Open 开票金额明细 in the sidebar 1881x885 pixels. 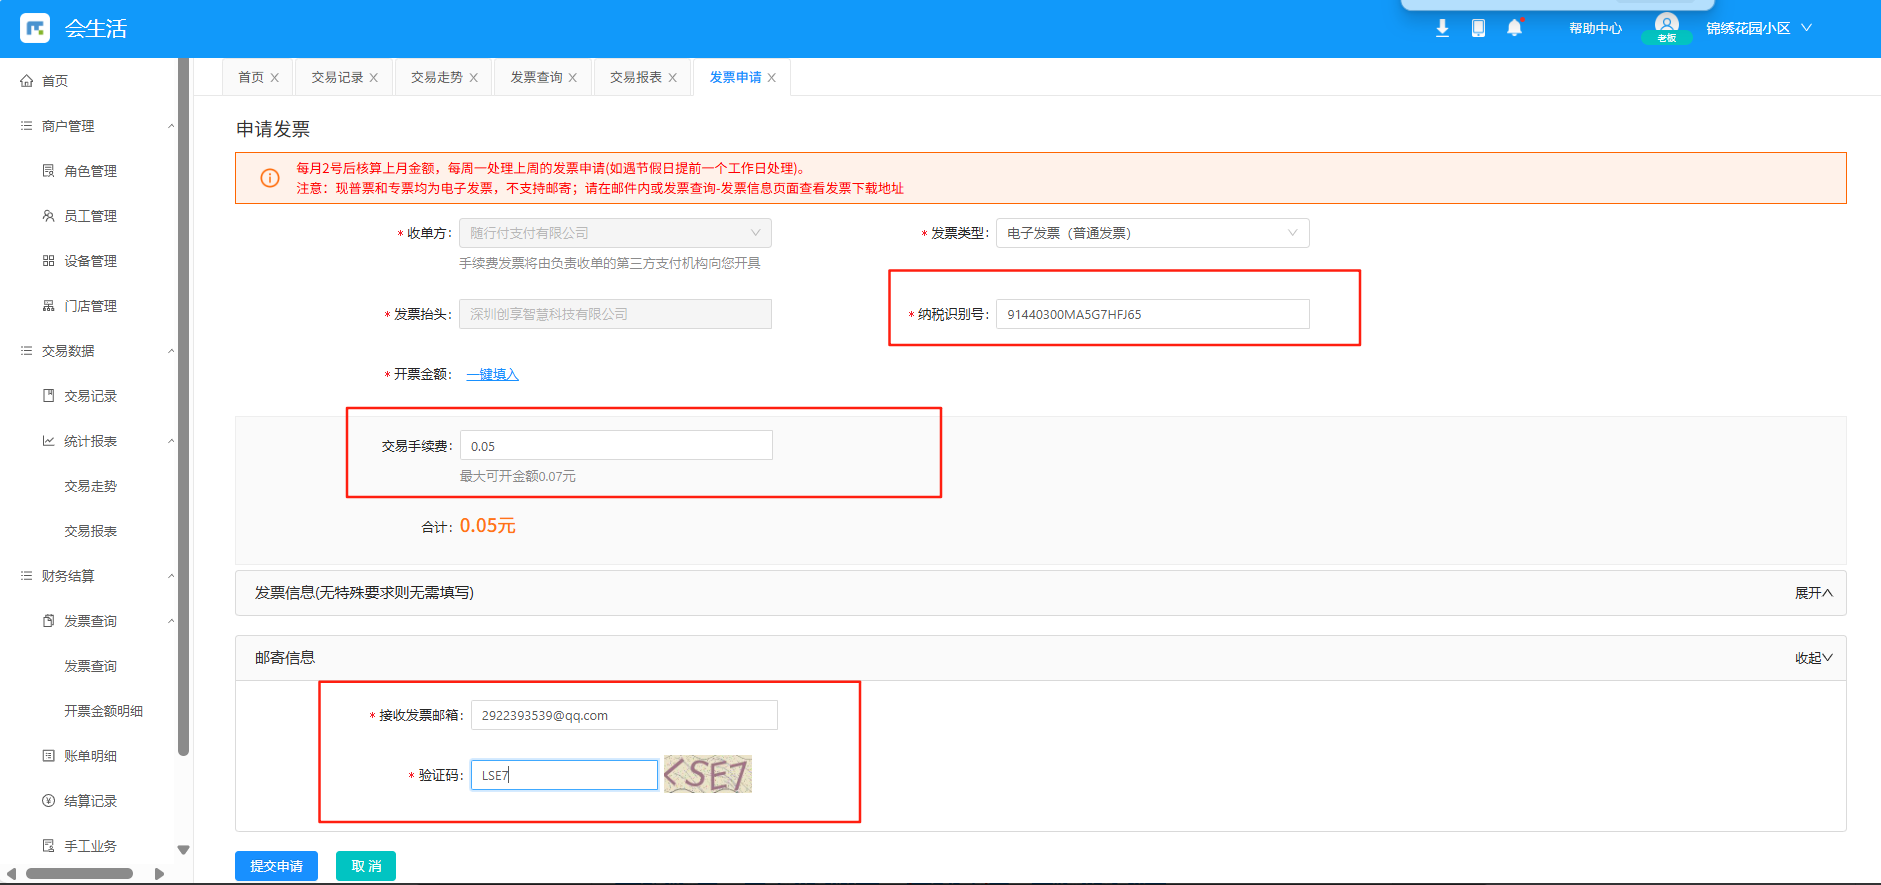tap(103, 711)
